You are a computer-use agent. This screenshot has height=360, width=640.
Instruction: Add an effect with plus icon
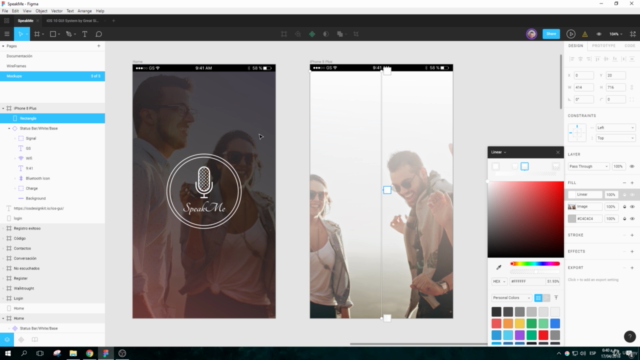[632, 251]
